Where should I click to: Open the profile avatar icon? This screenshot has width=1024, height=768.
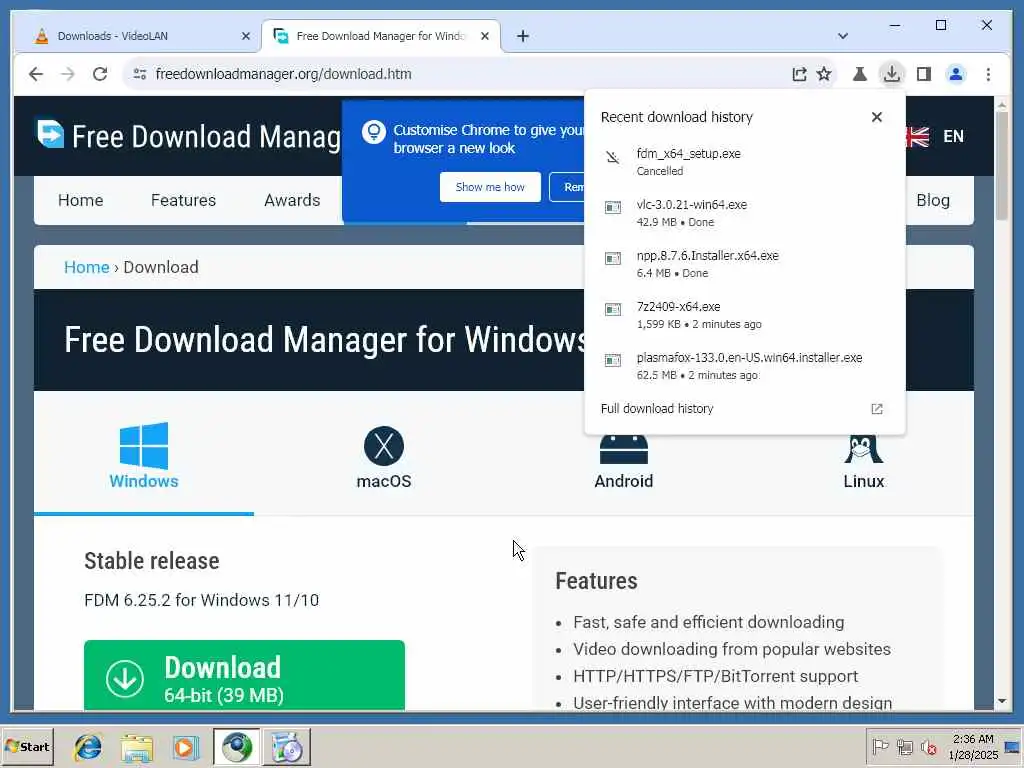956,74
